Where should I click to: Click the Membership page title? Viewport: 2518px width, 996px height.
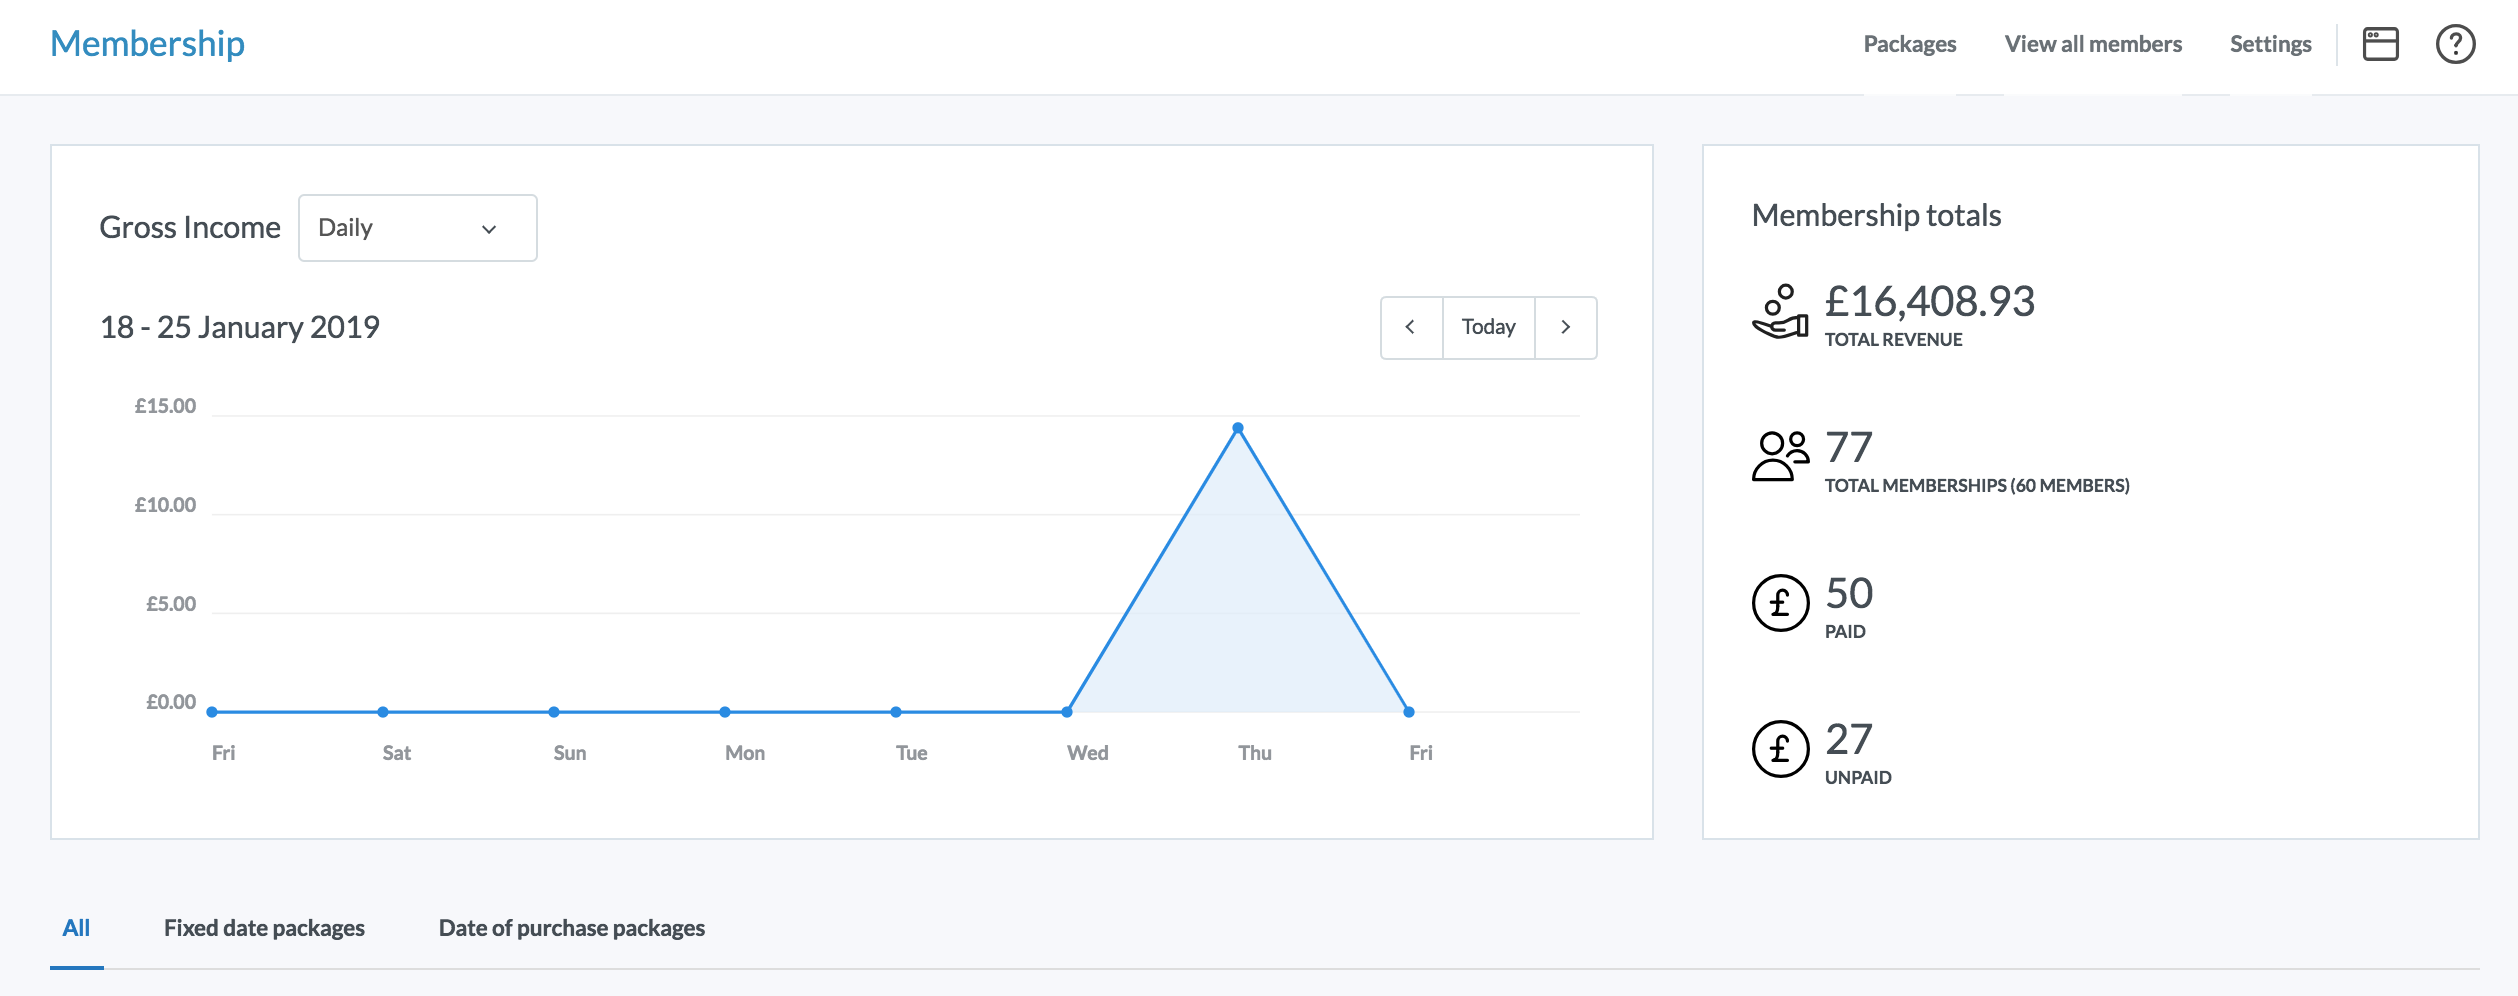tap(147, 44)
